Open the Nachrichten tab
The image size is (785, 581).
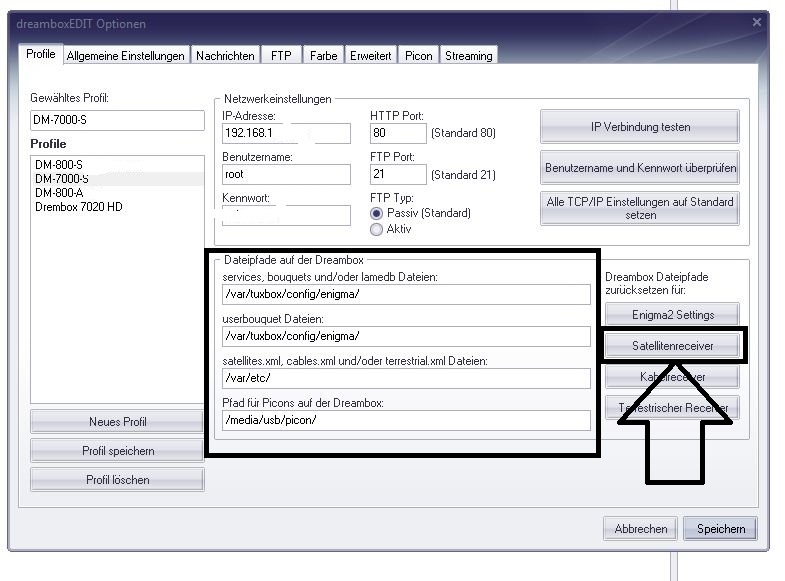225,56
